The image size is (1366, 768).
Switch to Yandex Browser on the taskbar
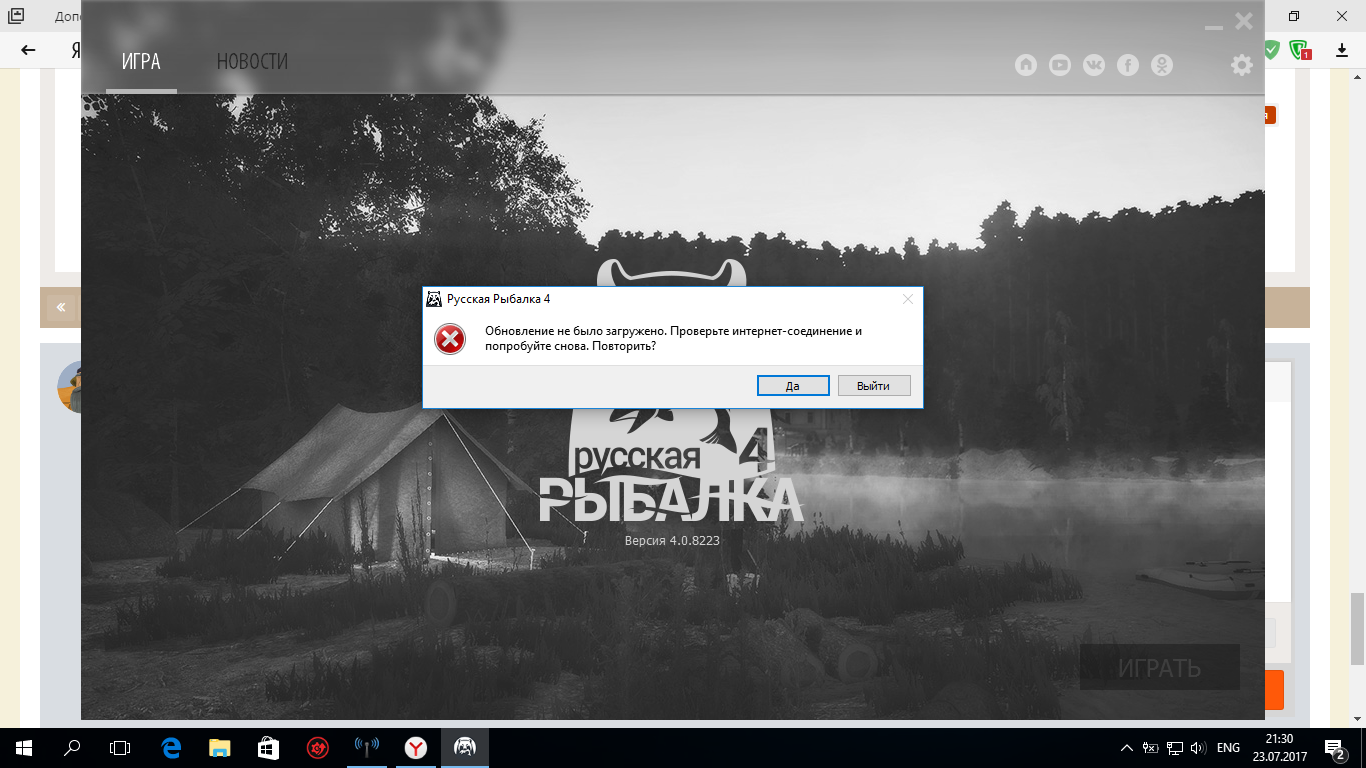(416, 747)
